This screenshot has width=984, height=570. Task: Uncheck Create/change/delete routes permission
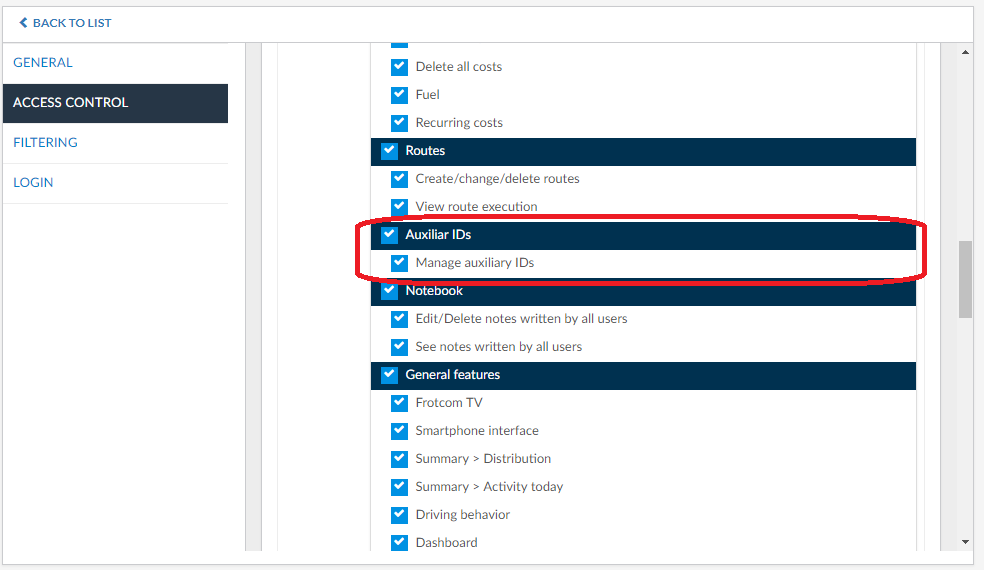point(399,179)
